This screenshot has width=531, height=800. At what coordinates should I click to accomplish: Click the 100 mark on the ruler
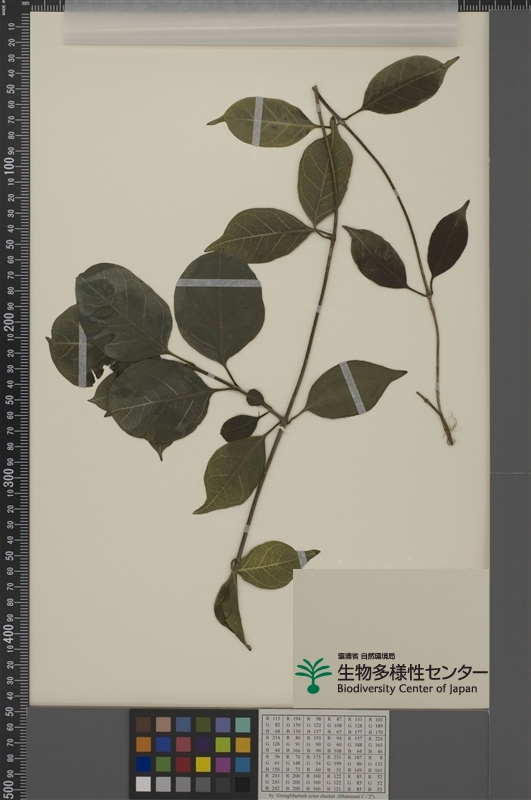tap(9, 166)
